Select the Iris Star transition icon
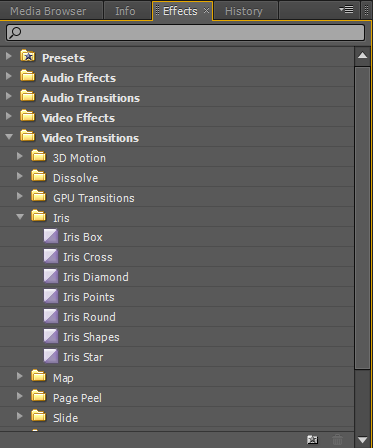The image size is (373, 448). tap(51, 356)
